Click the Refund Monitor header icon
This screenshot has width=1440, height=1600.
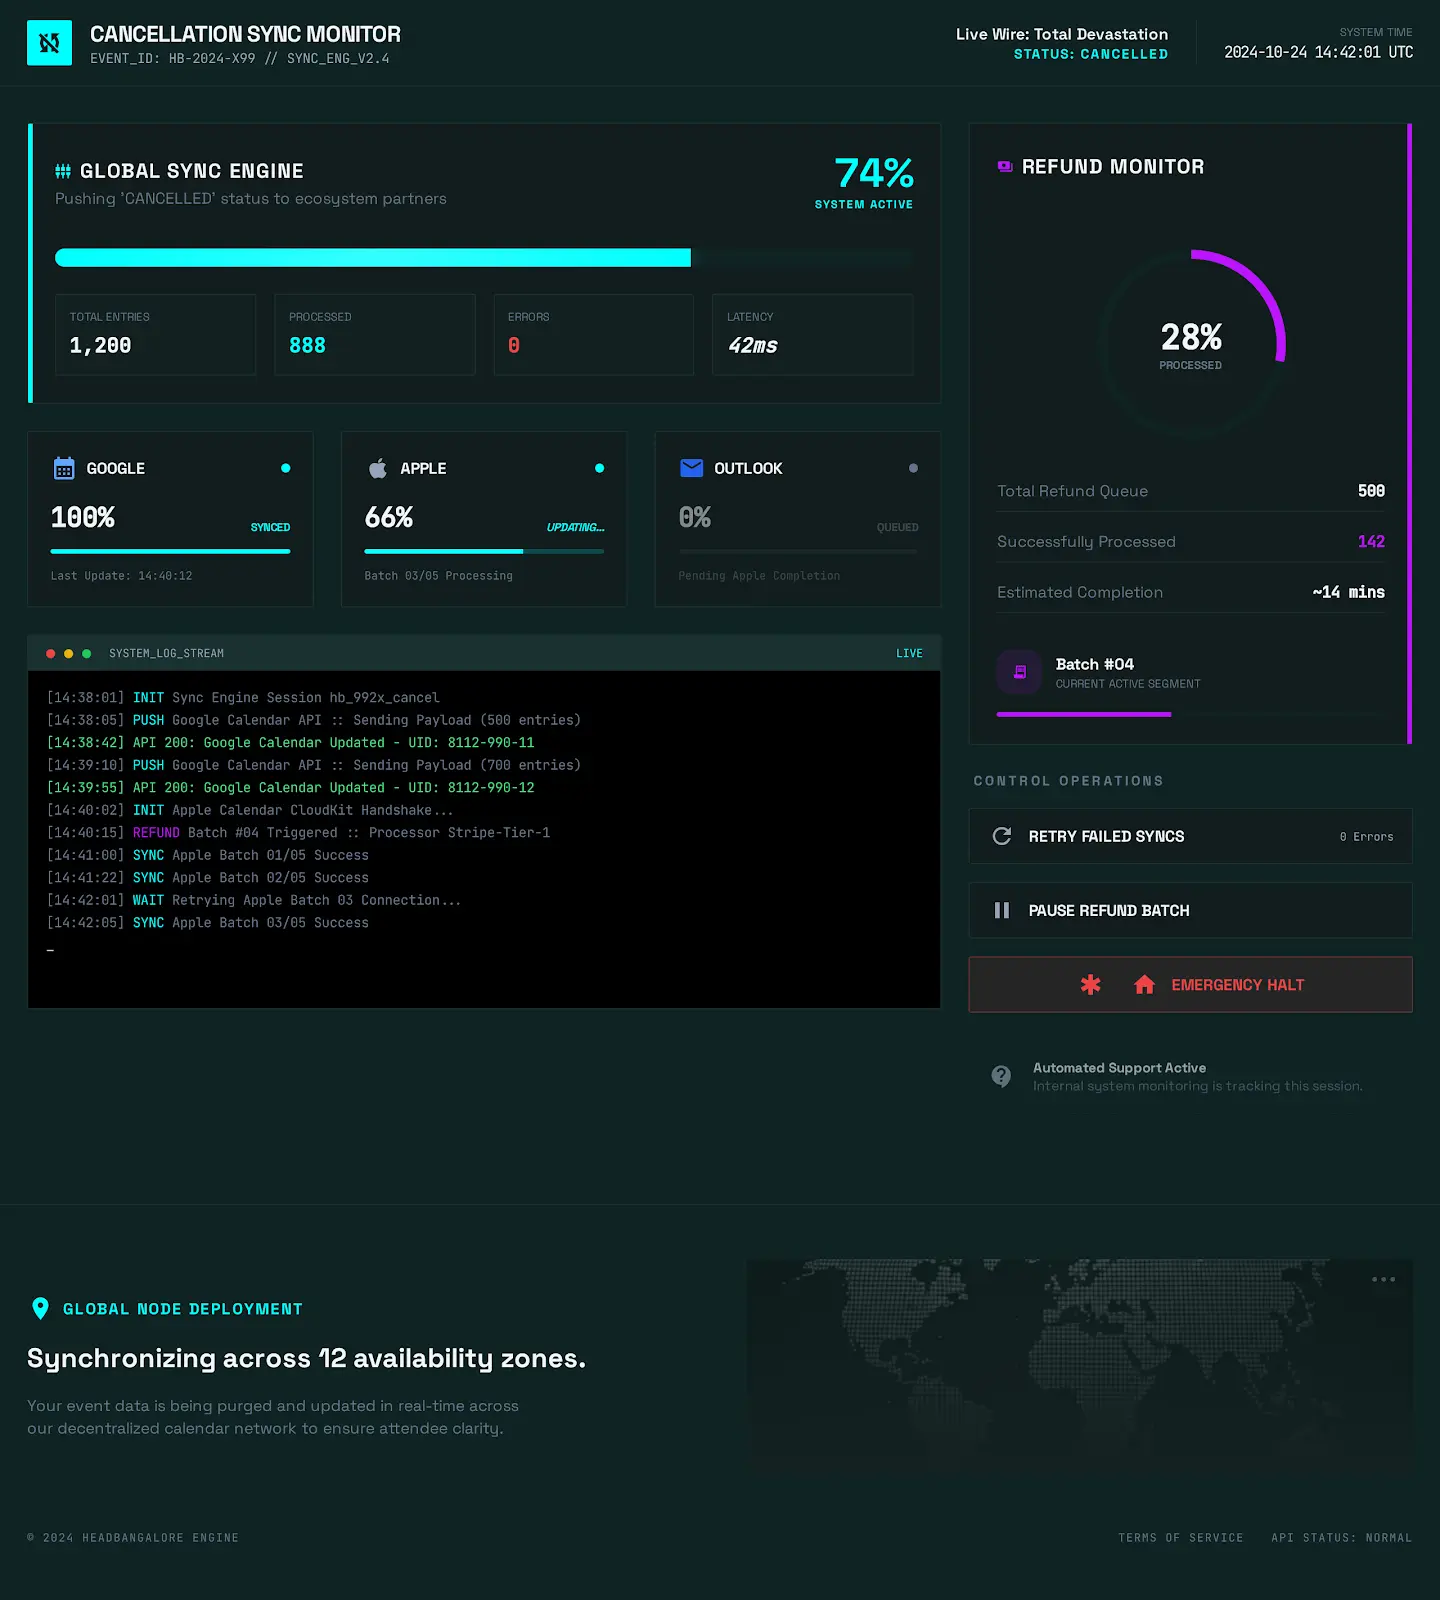(1005, 167)
